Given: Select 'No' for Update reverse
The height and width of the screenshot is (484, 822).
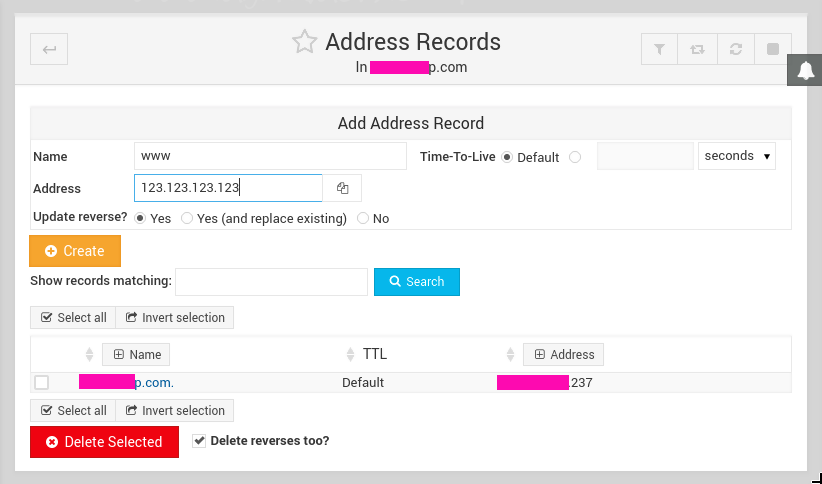Looking at the screenshot, I should pyautogui.click(x=363, y=218).
